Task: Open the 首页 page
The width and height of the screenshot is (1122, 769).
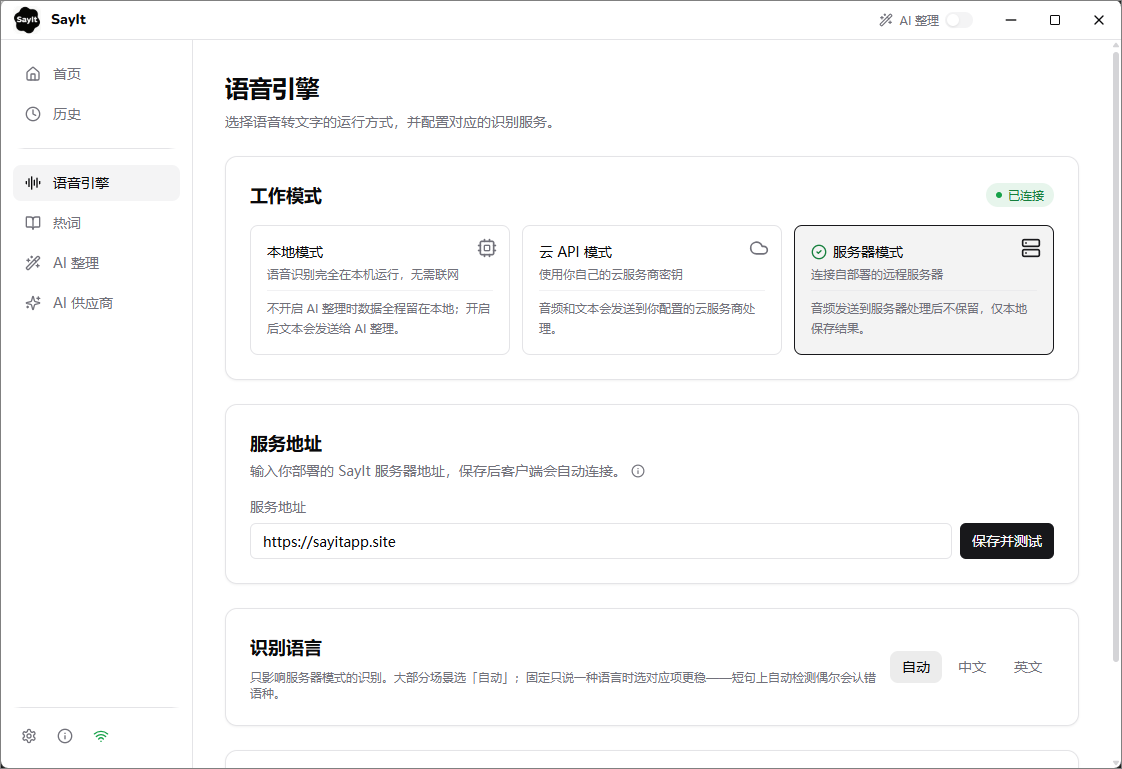Action: click(x=96, y=74)
